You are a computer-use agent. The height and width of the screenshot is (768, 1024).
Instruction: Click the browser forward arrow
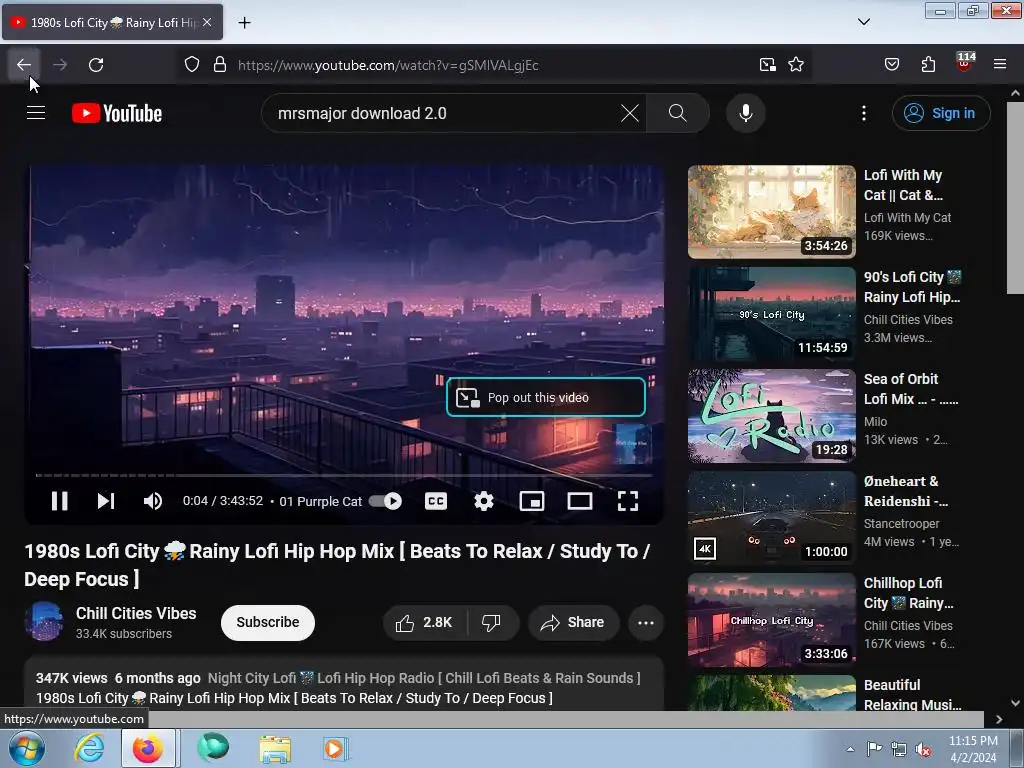(60, 65)
